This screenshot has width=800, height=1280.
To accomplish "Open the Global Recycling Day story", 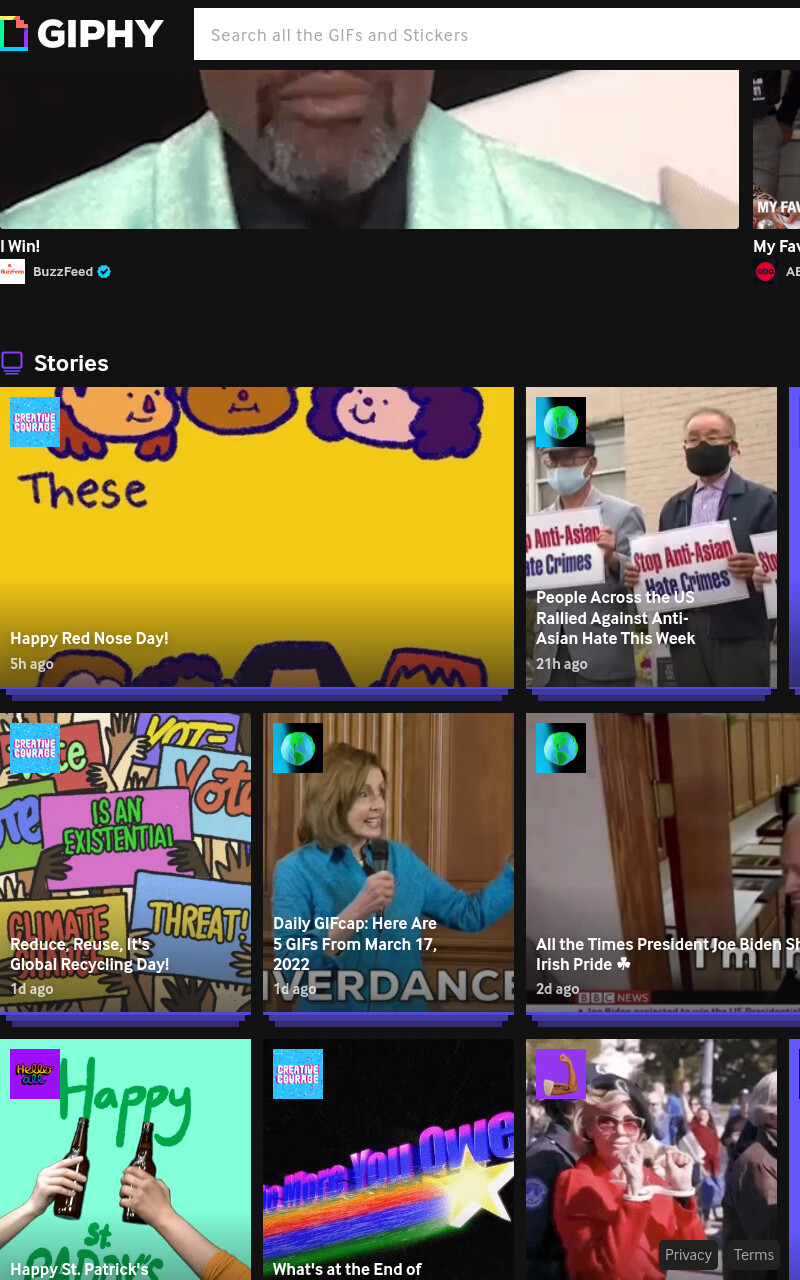I will point(125,863).
